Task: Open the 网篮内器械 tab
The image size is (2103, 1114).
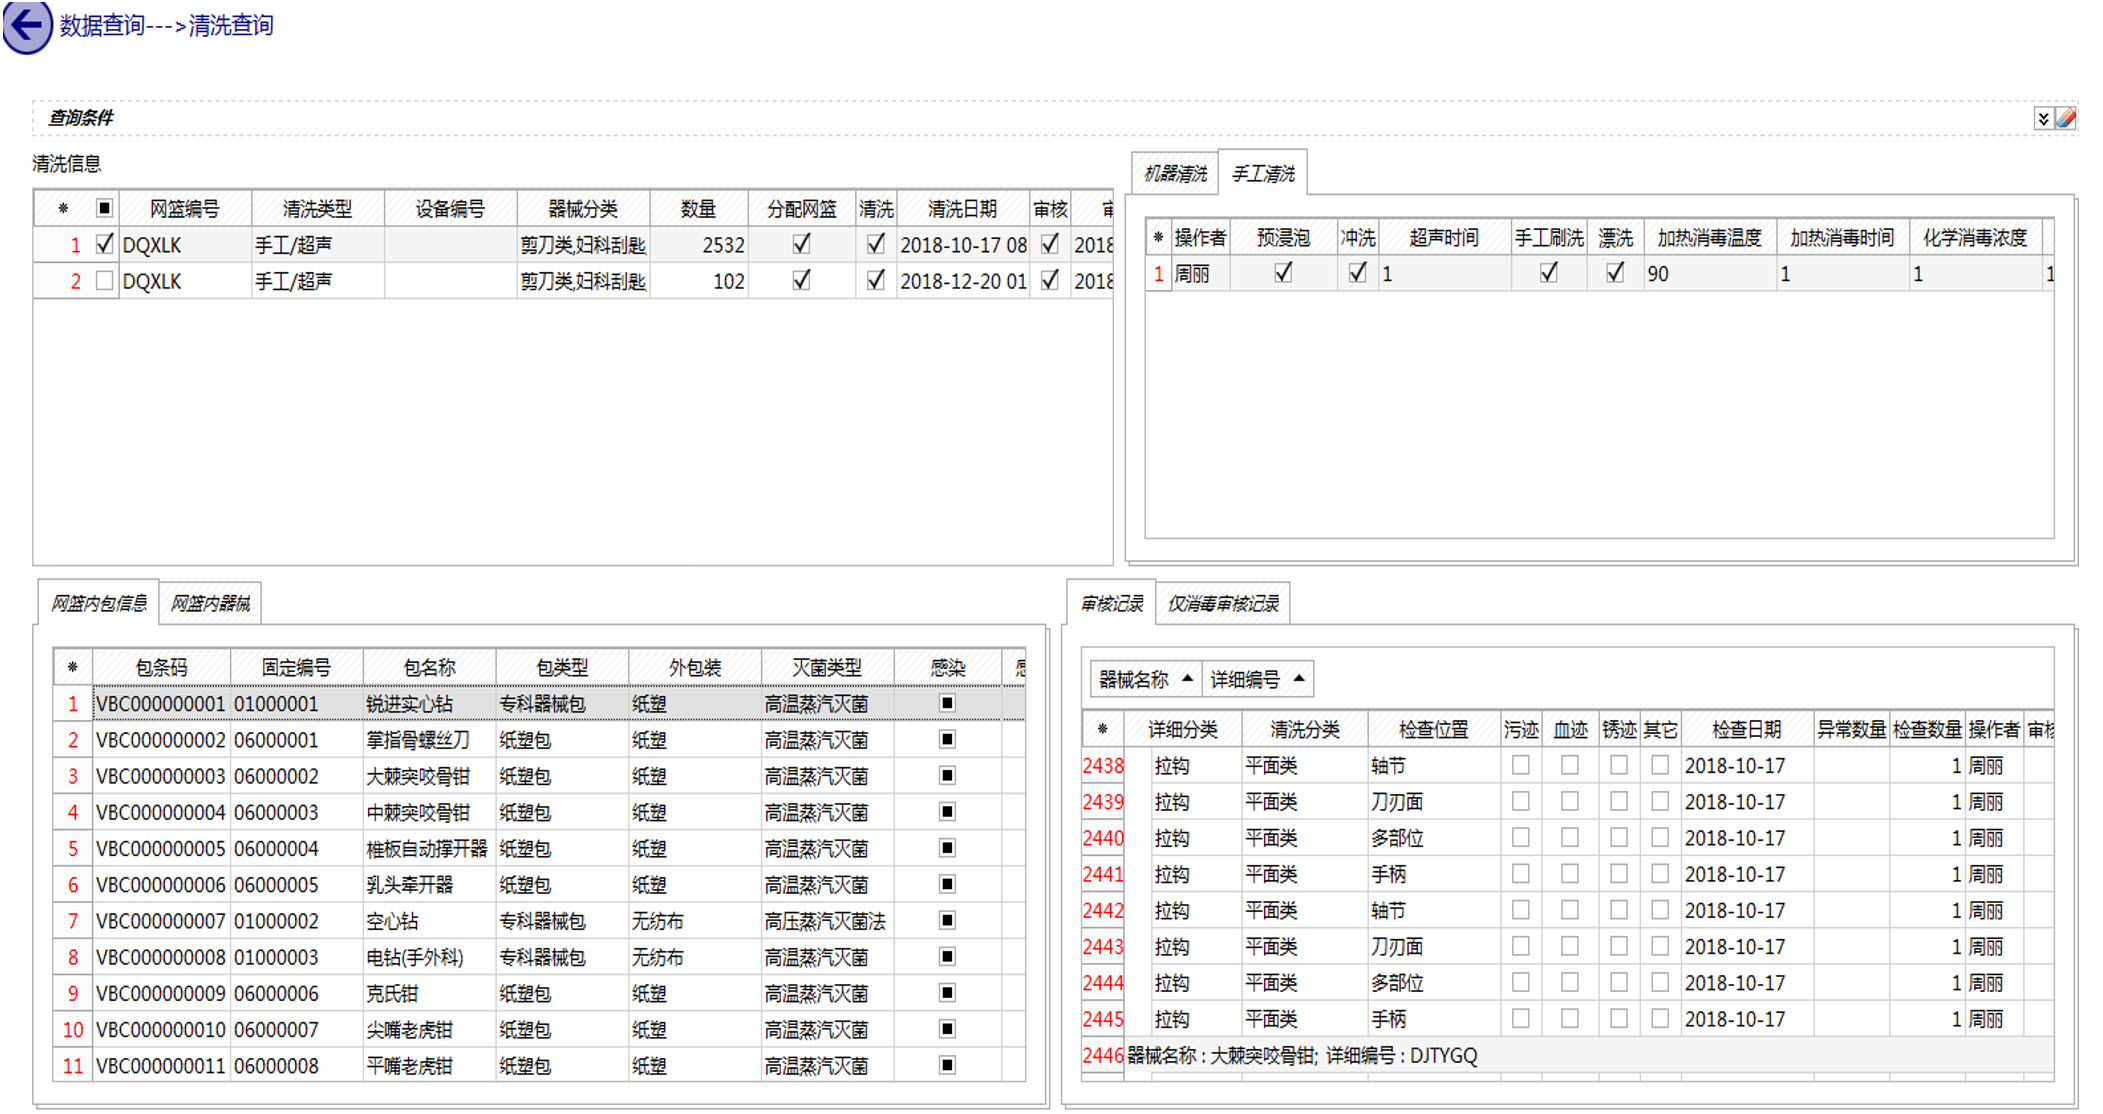Action: [x=210, y=603]
